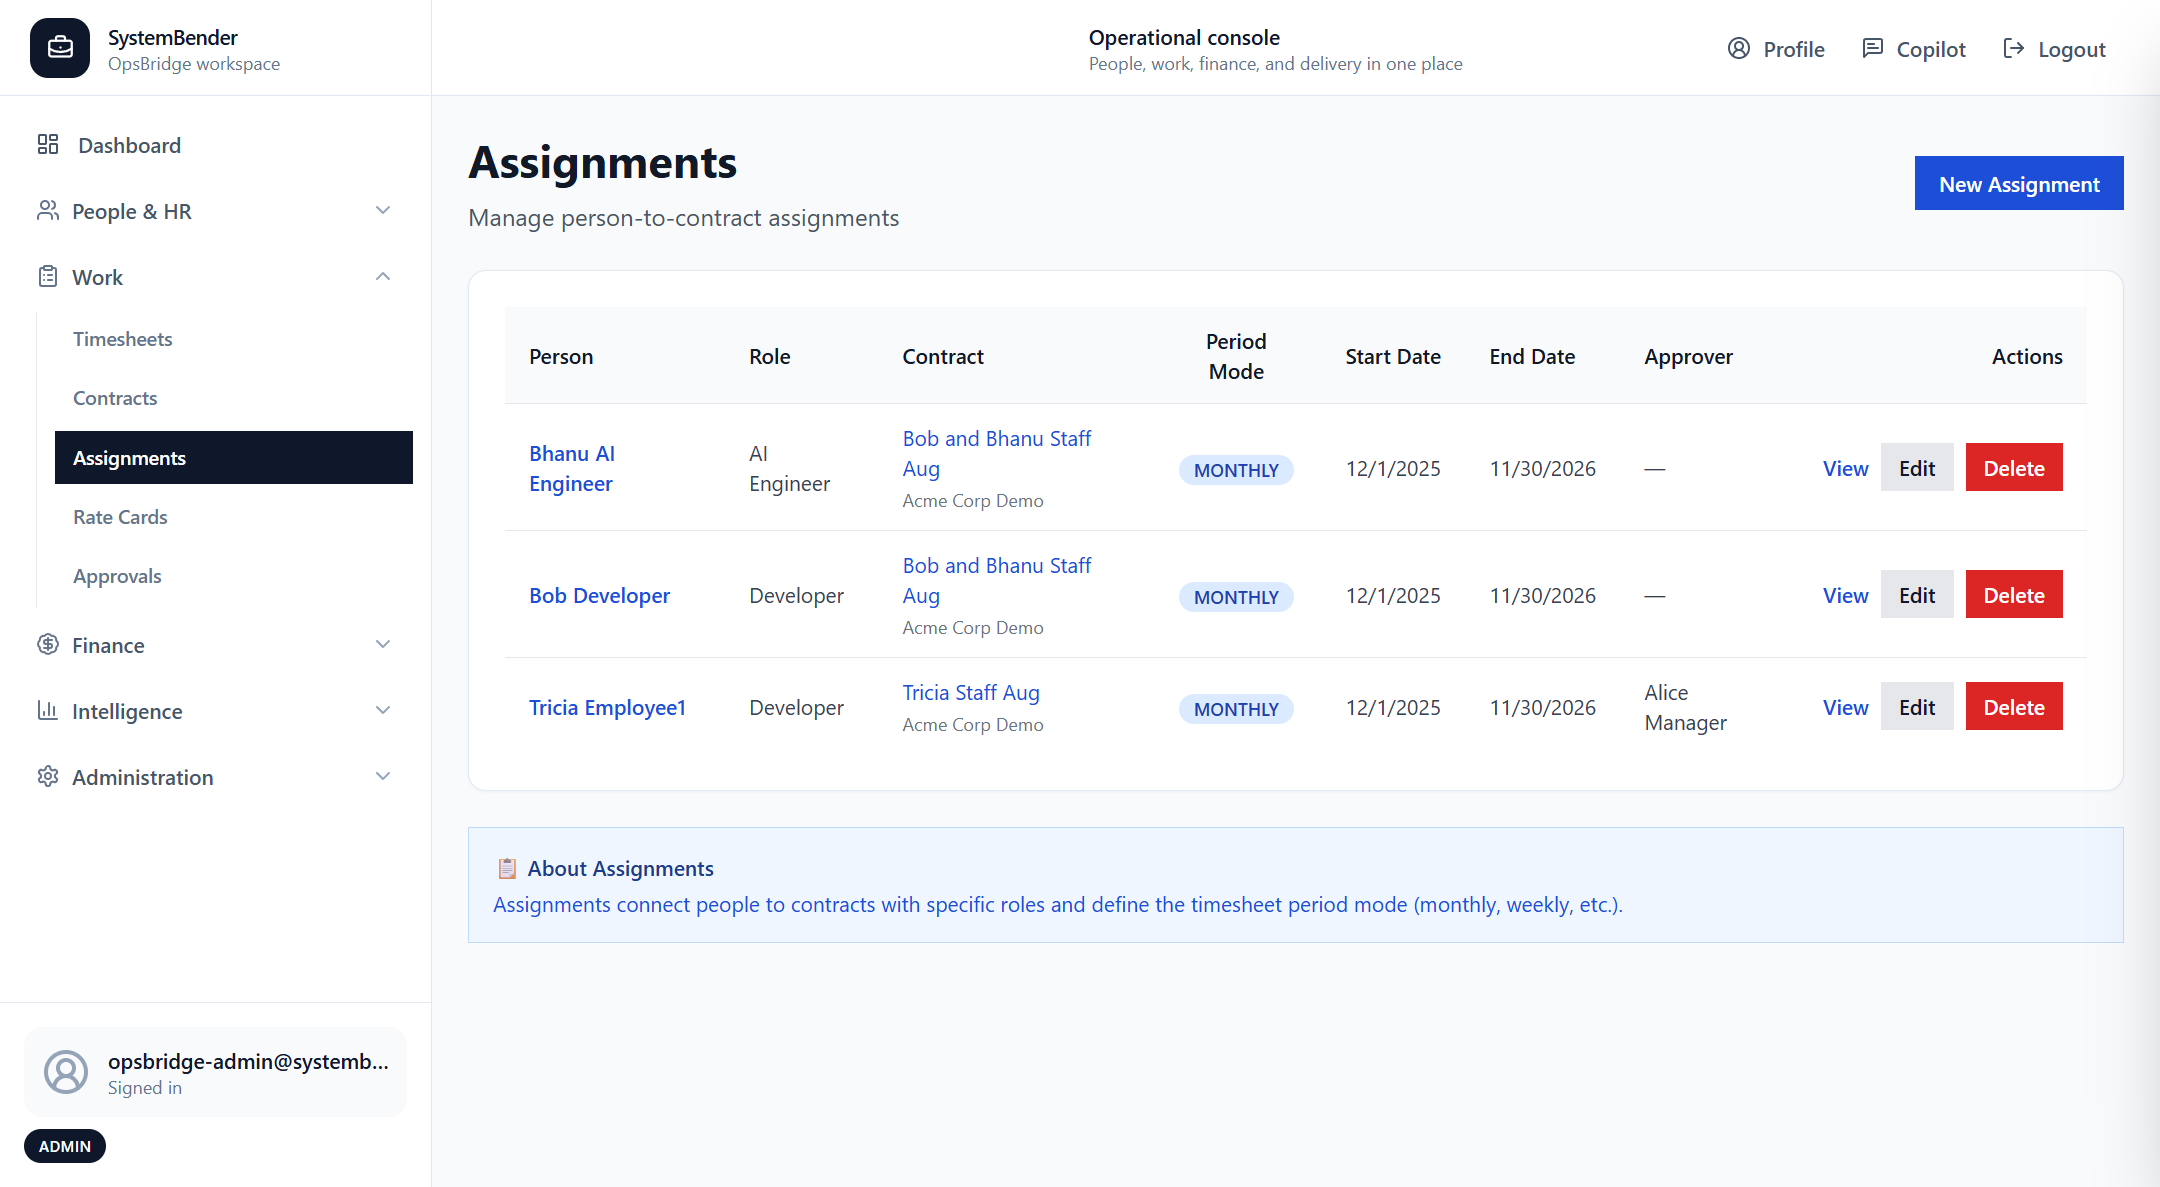Delete Bob Developer's assignment
2160x1187 pixels.
click(2014, 594)
